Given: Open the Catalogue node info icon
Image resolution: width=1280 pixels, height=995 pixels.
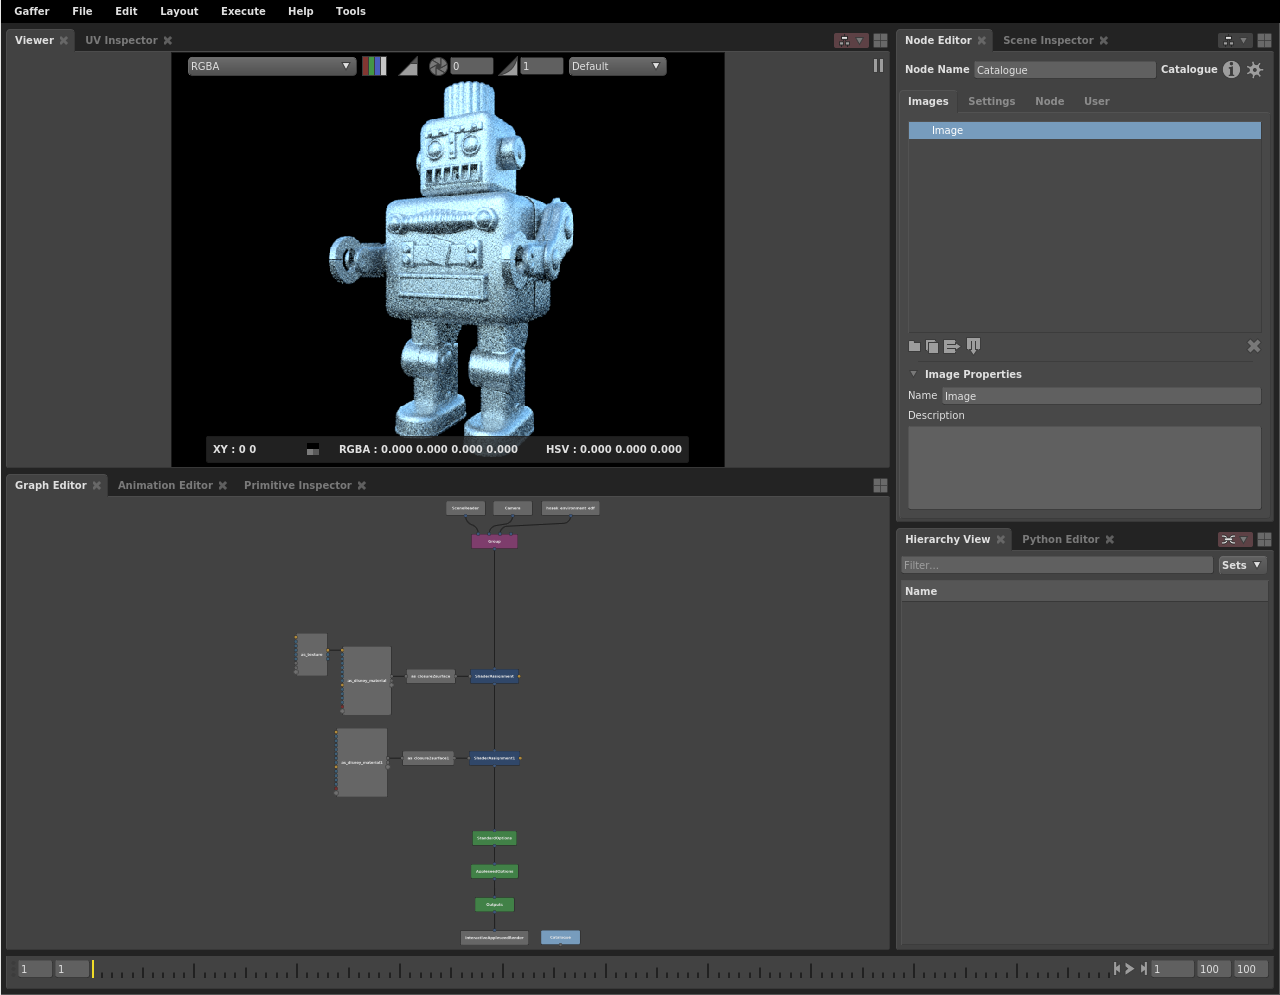Looking at the screenshot, I should [x=1231, y=69].
